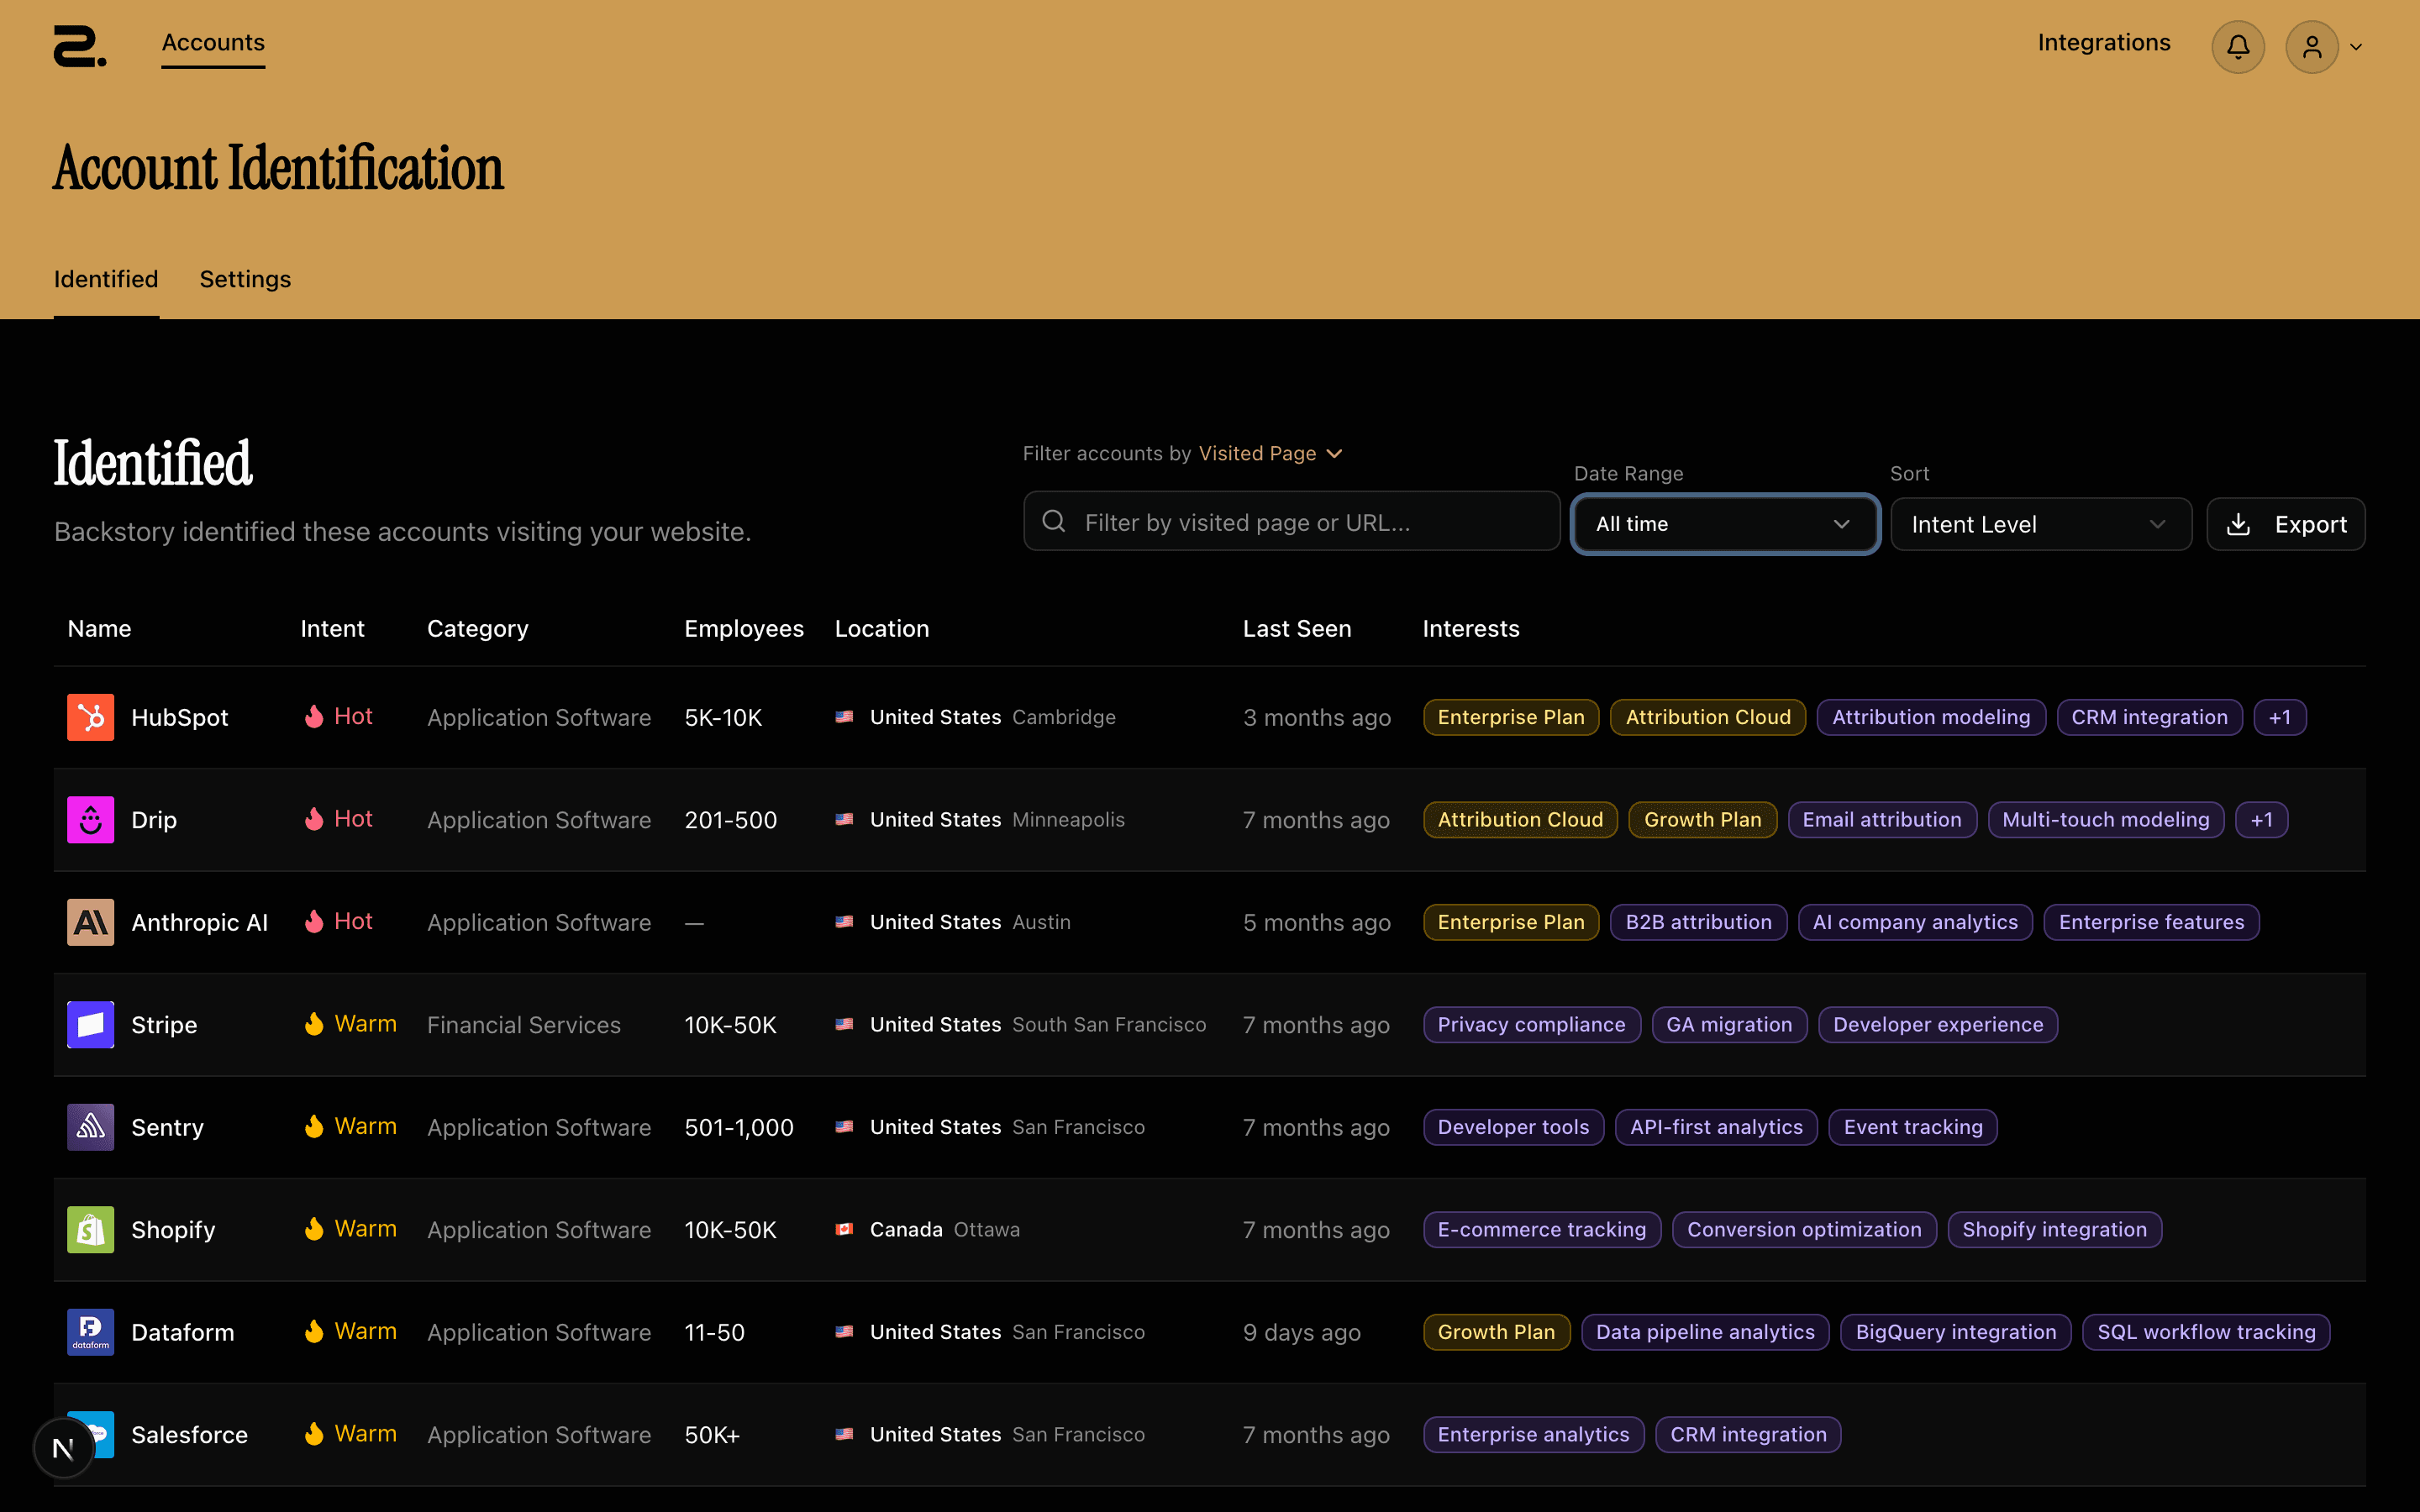
Task: Click the Sentry company logo
Action: (90, 1127)
